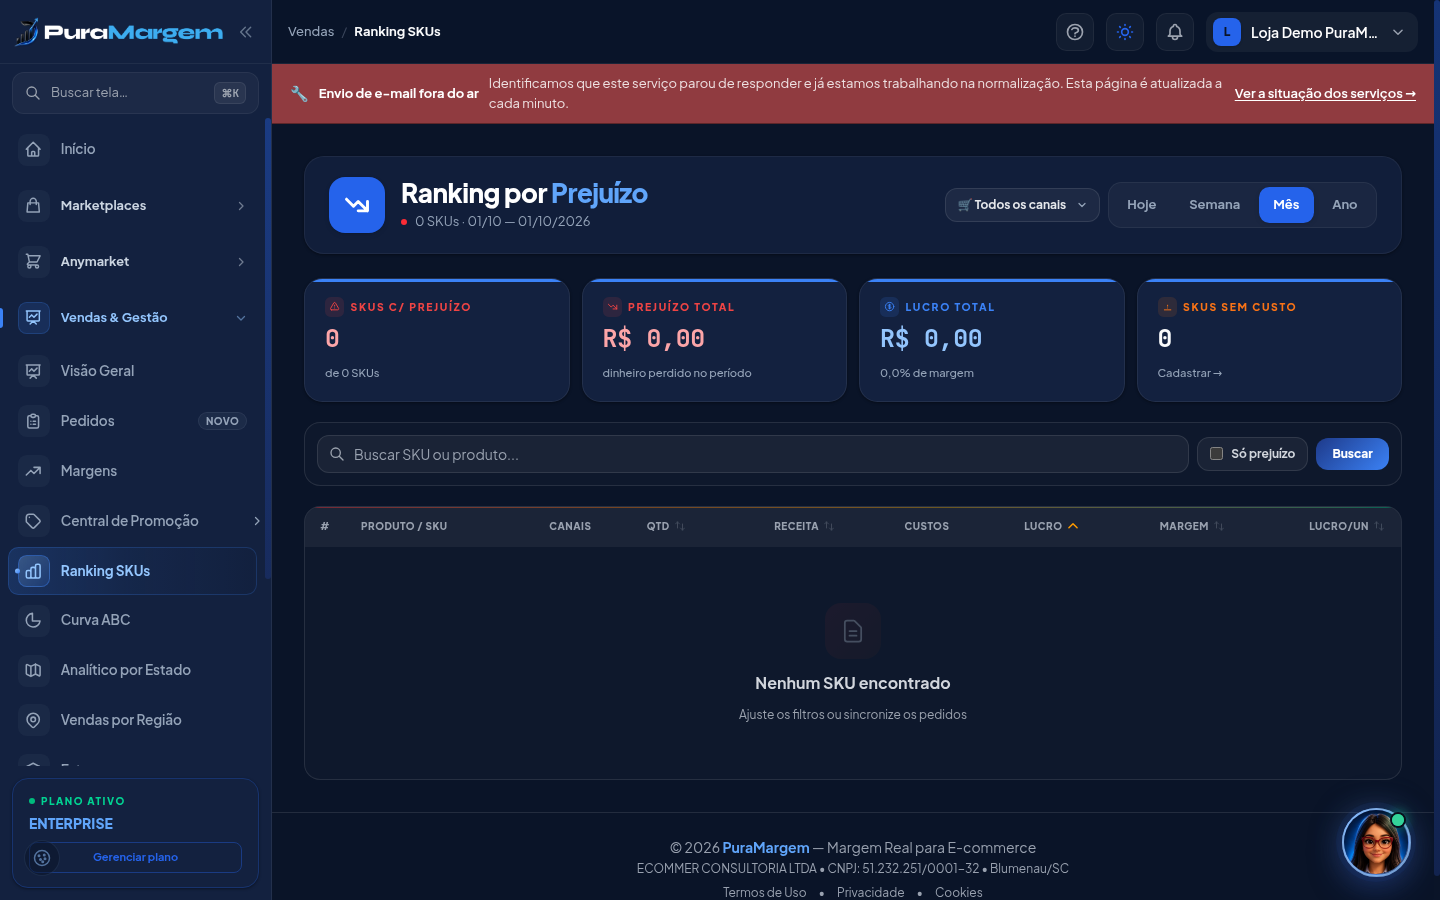Image resolution: width=1440 pixels, height=900 pixels.
Task: Open Ver a situação dos serviços link
Action: click(x=1325, y=94)
